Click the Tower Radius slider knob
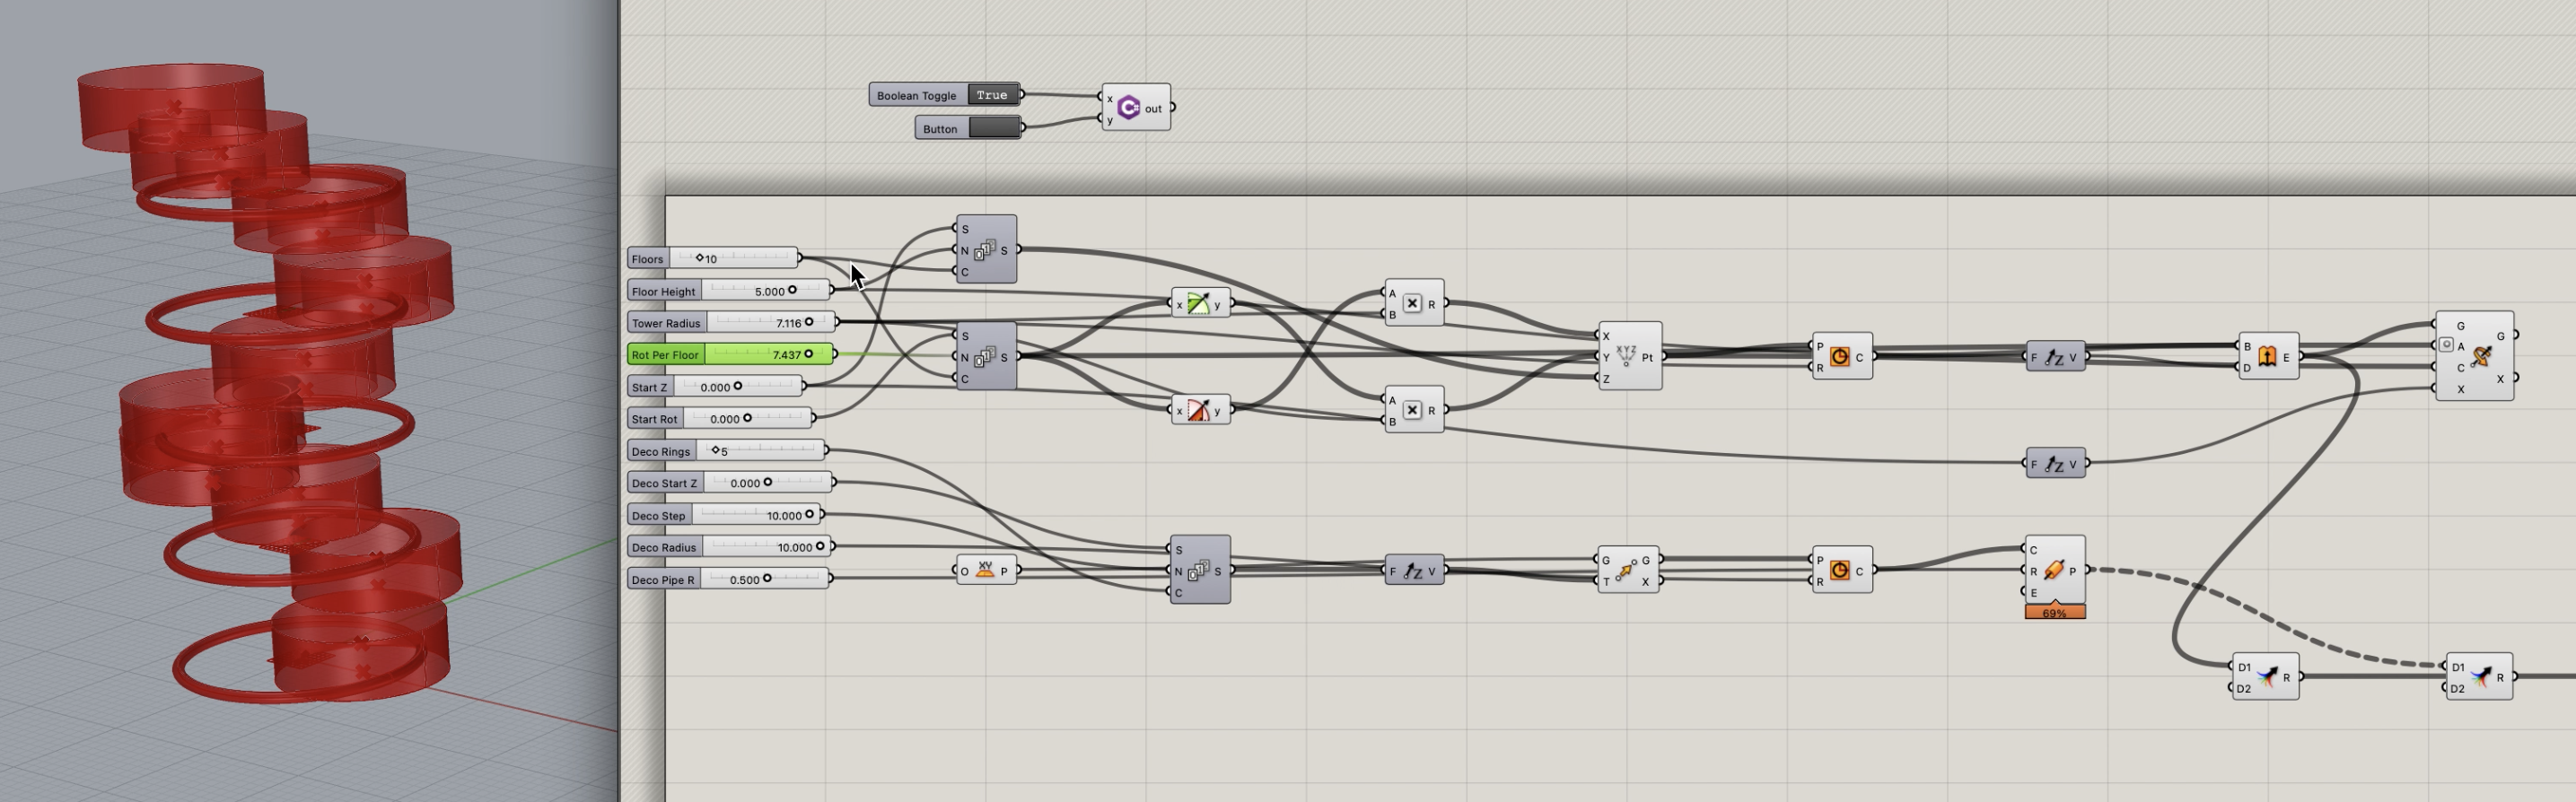The height and width of the screenshot is (802, 2576). tap(809, 322)
